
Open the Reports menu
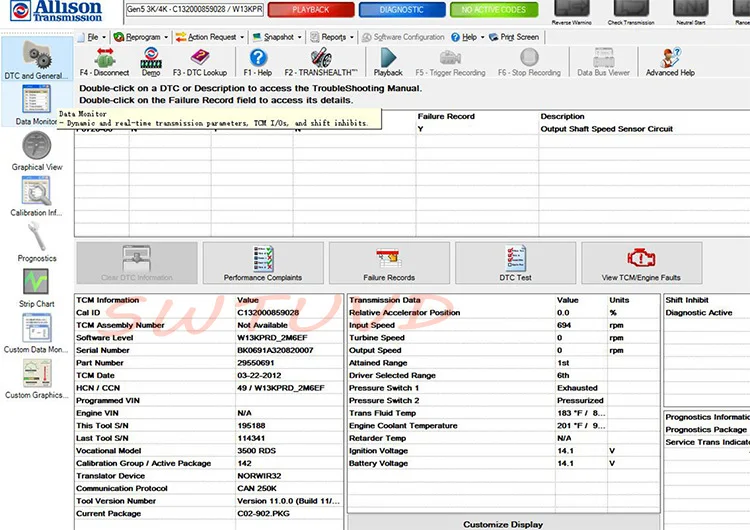click(332, 37)
